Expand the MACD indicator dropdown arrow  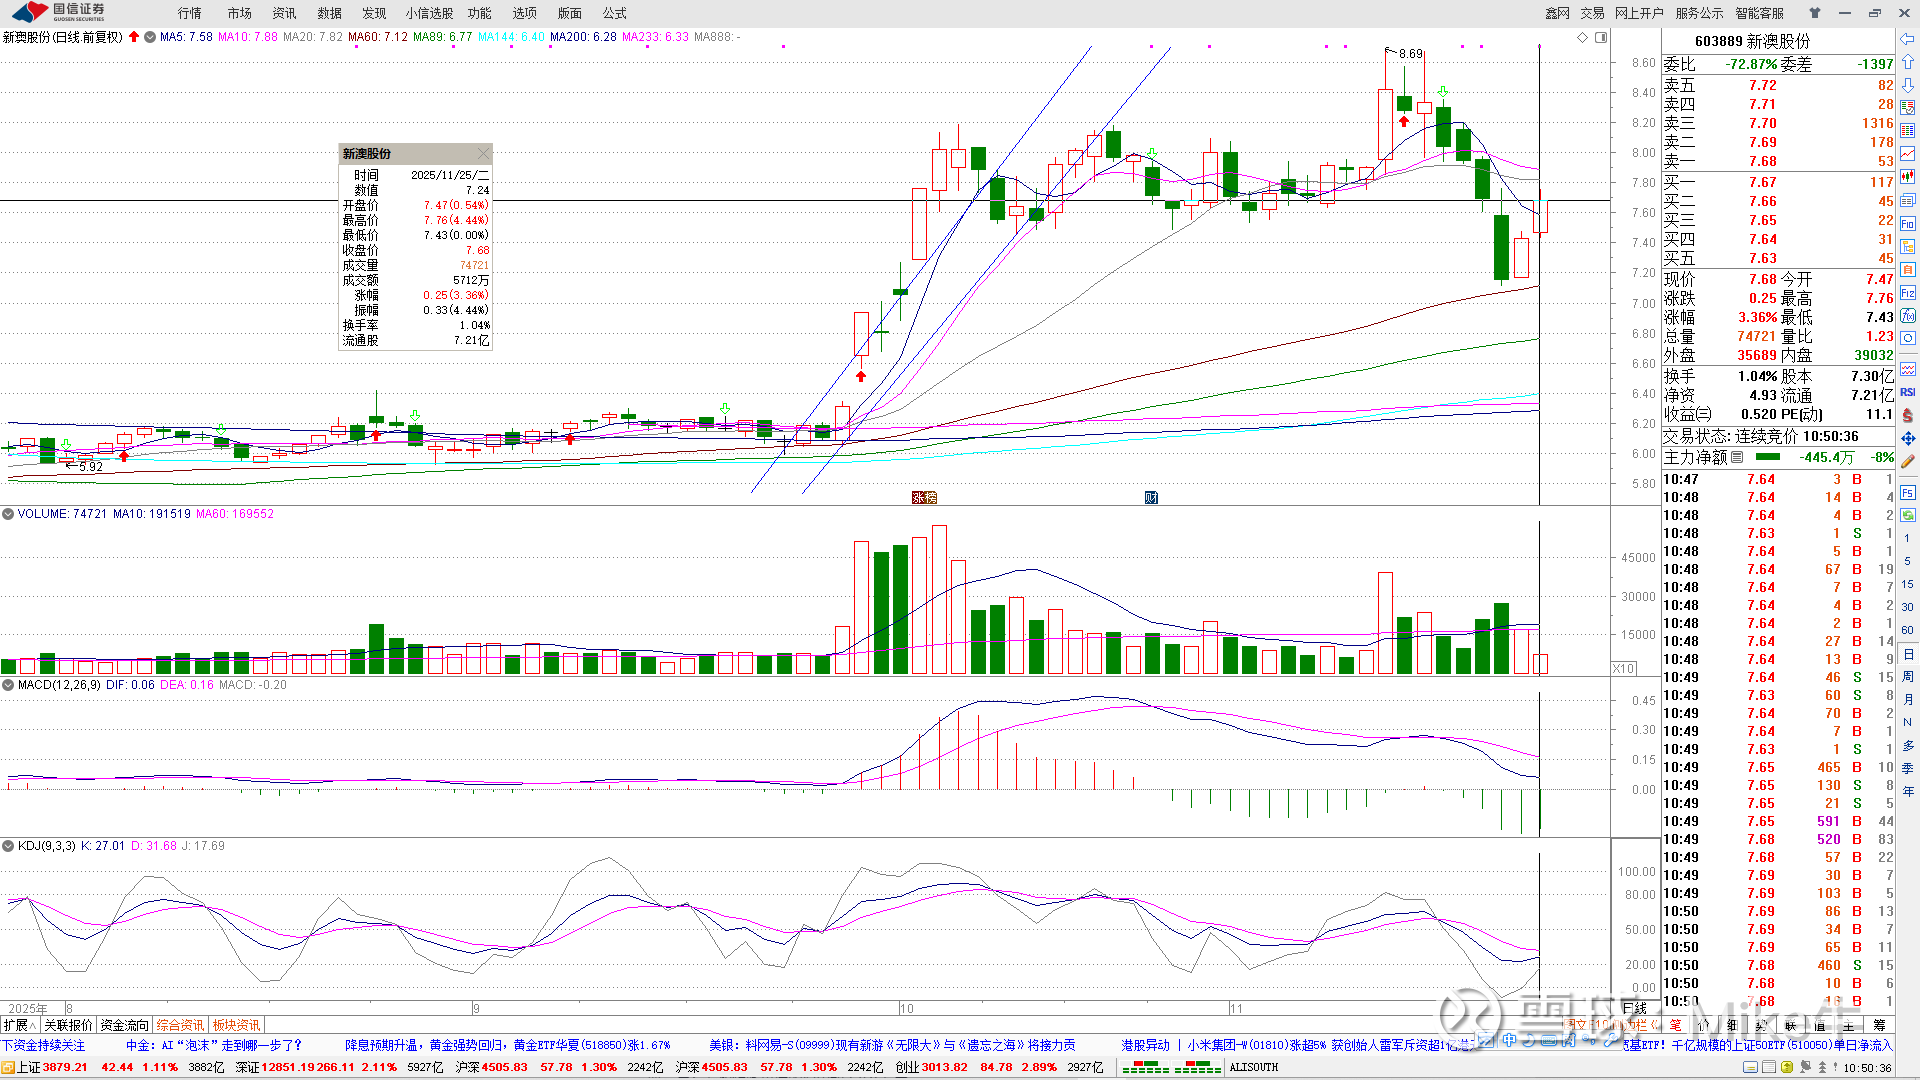(x=8, y=685)
